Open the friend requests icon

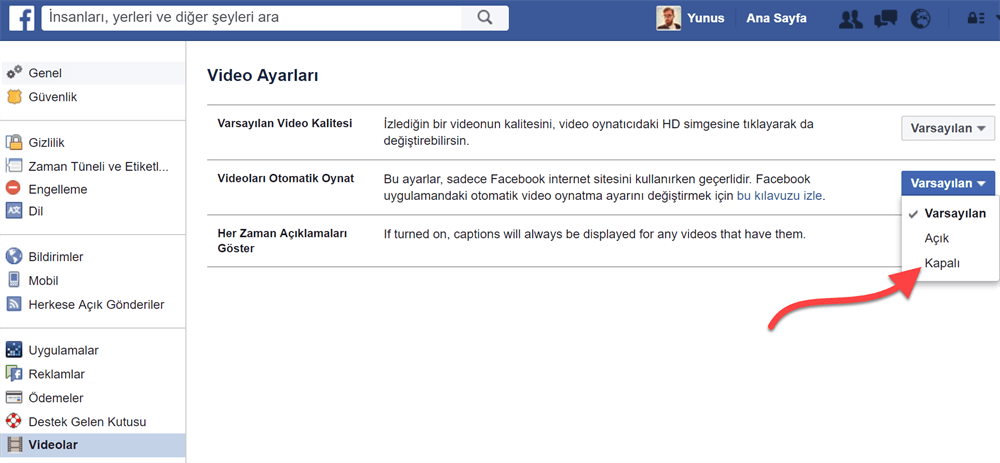click(x=851, y=19)
